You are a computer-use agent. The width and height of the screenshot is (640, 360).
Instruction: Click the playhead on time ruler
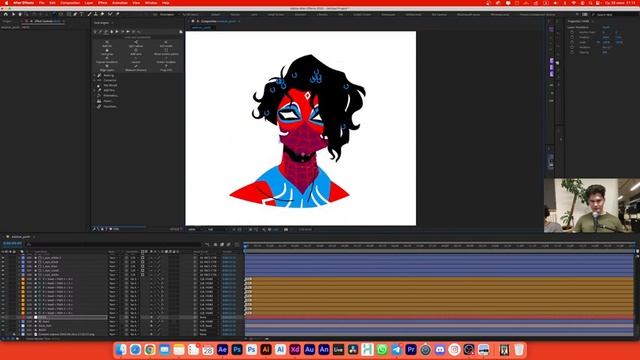click(245, 246)
